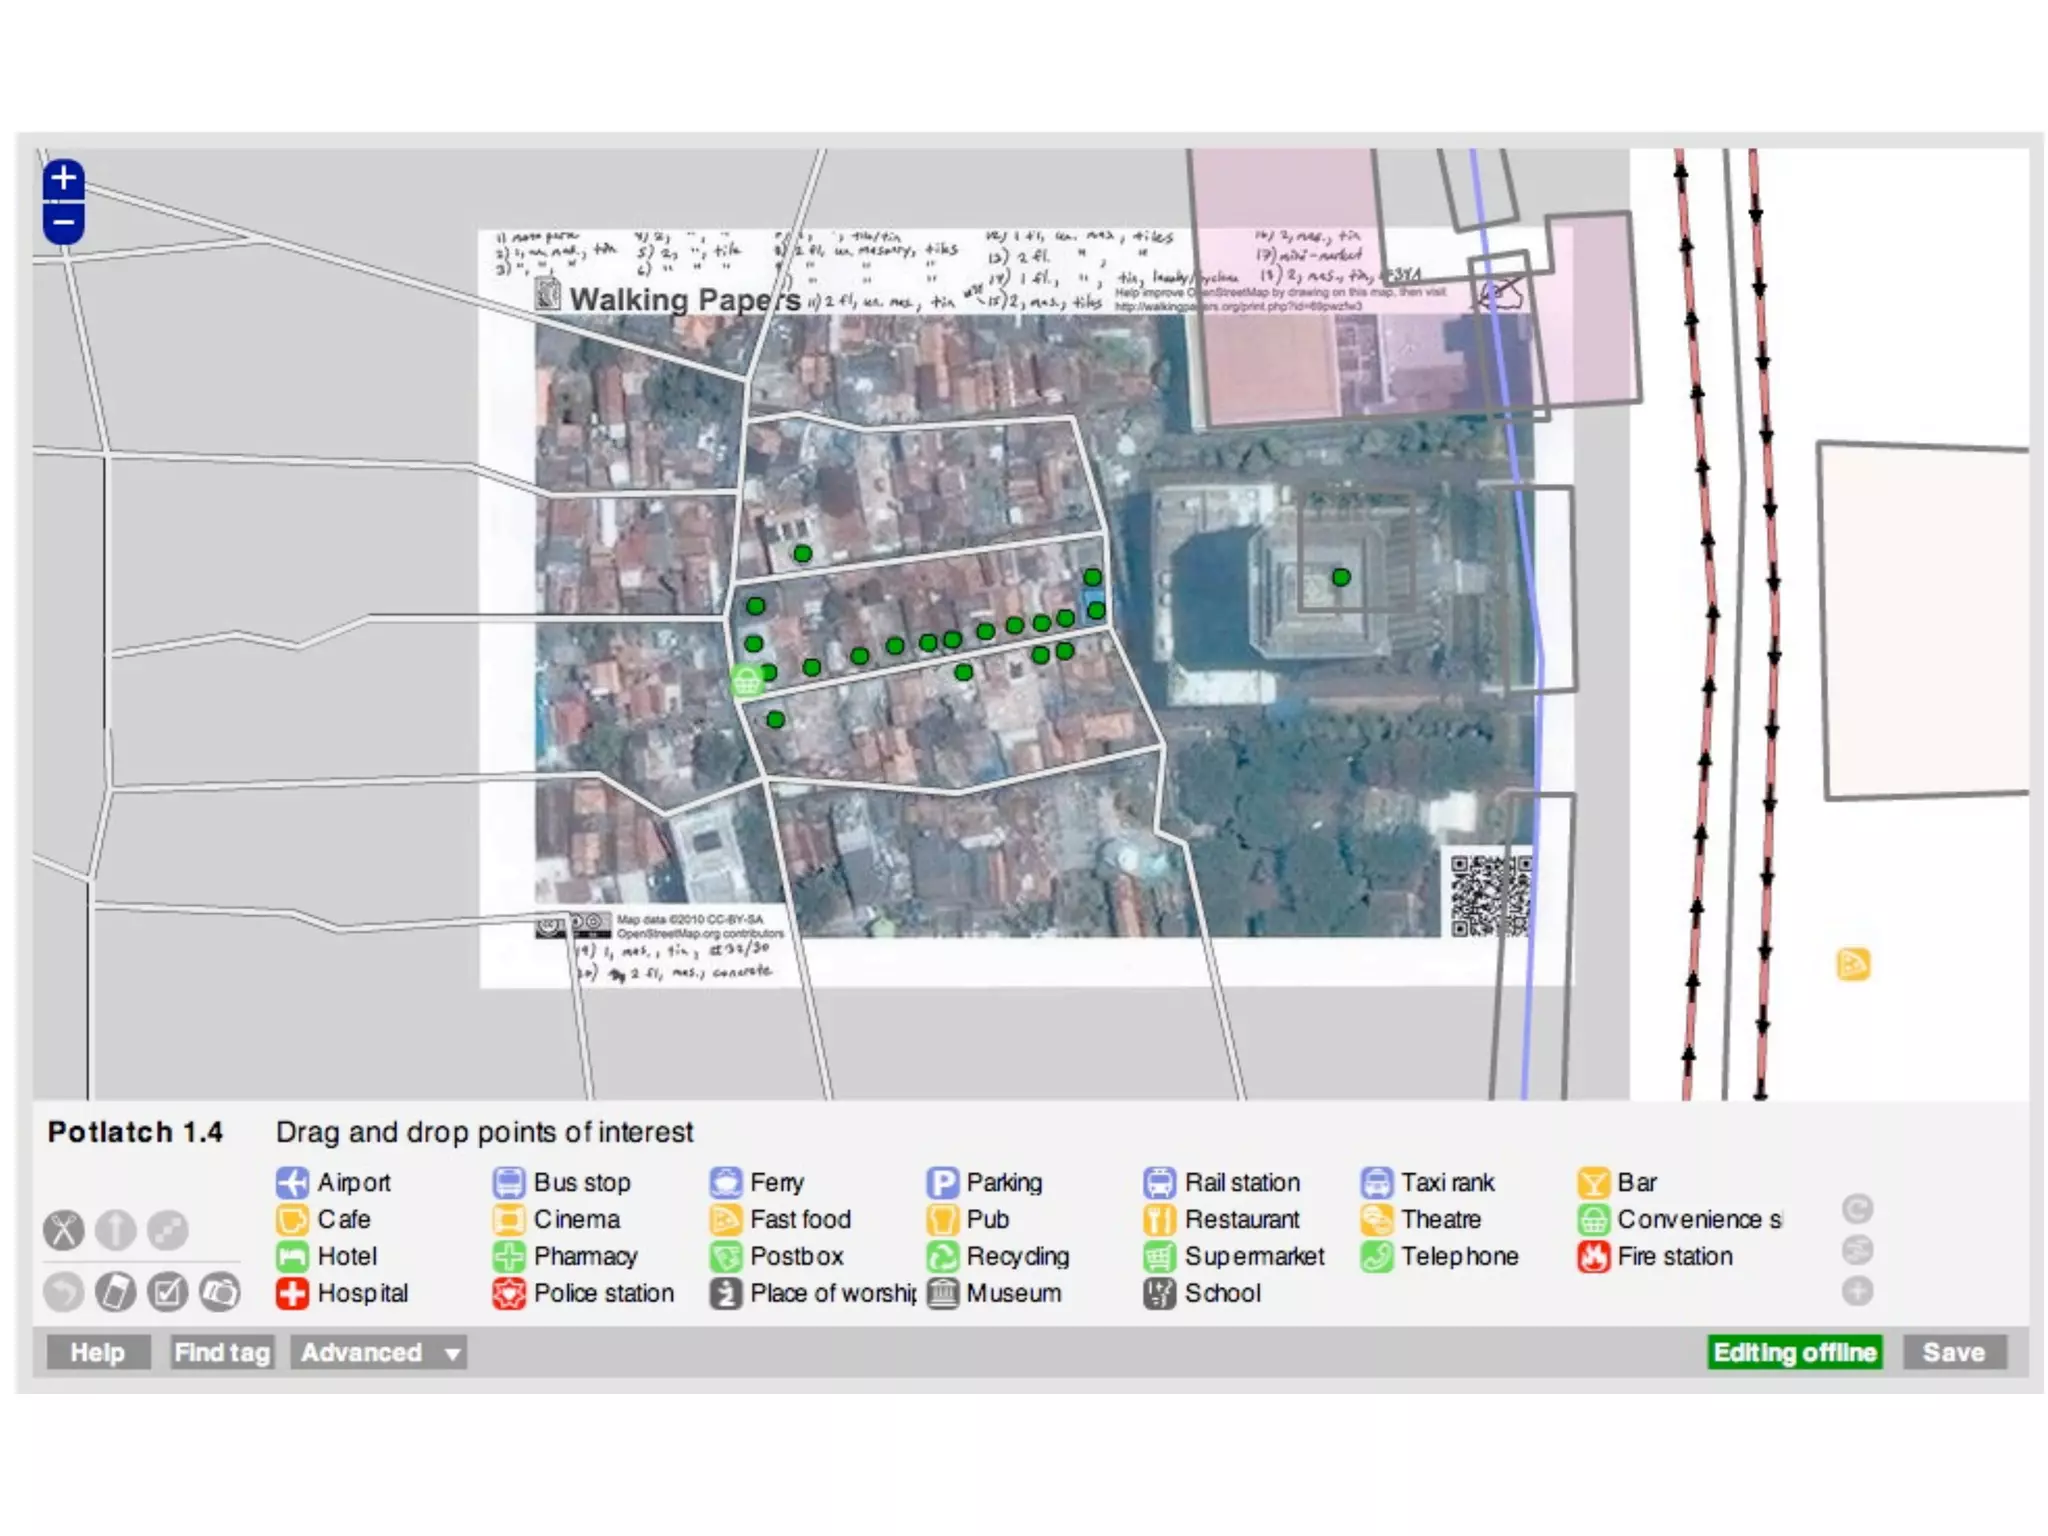Click the scissors split-way icon
Viewport: 2048px width, 1536px height.
(64, 1230)
